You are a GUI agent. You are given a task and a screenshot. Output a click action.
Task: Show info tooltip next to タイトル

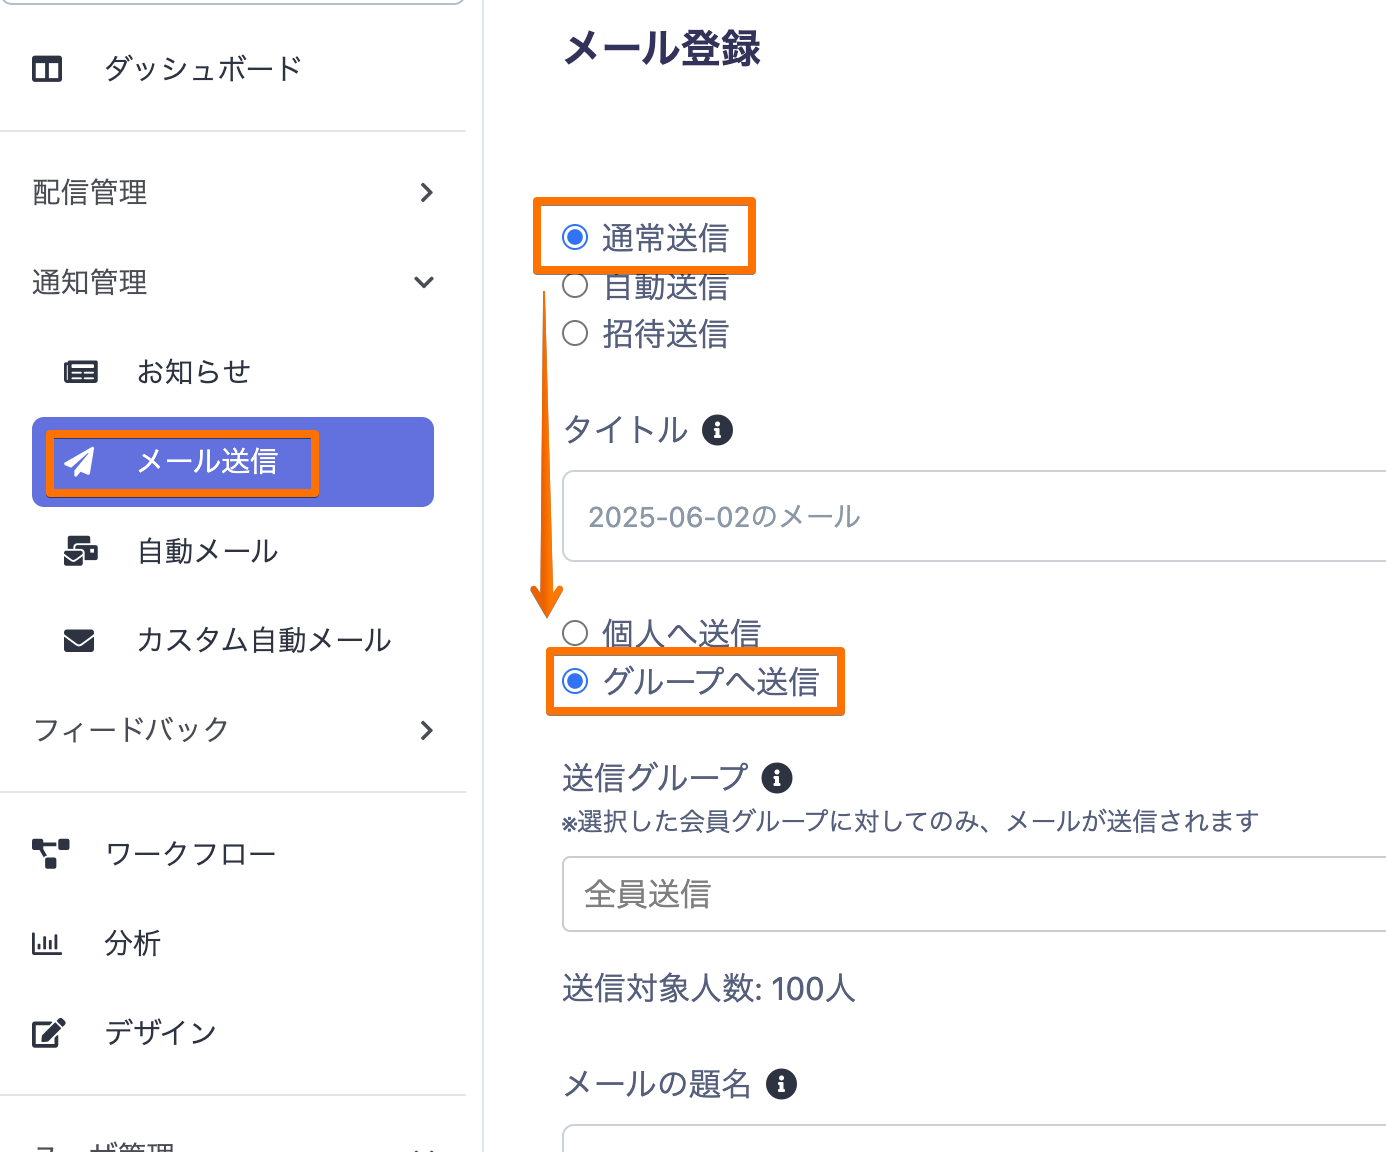717,430
